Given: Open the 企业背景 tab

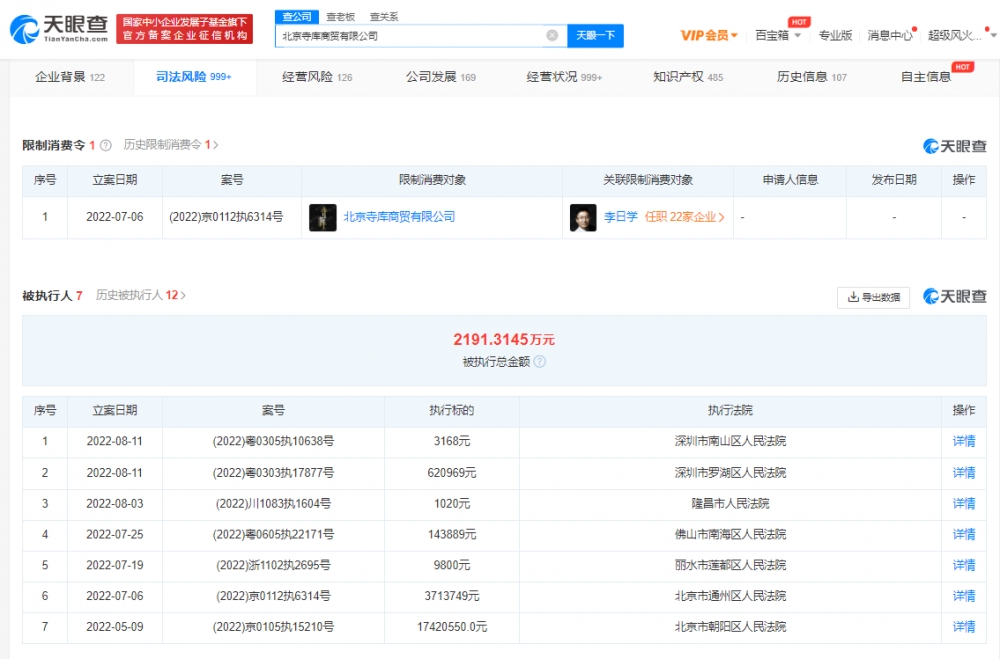Looking at the screenshot, I should pyautogui.click(x=70, y=77).
